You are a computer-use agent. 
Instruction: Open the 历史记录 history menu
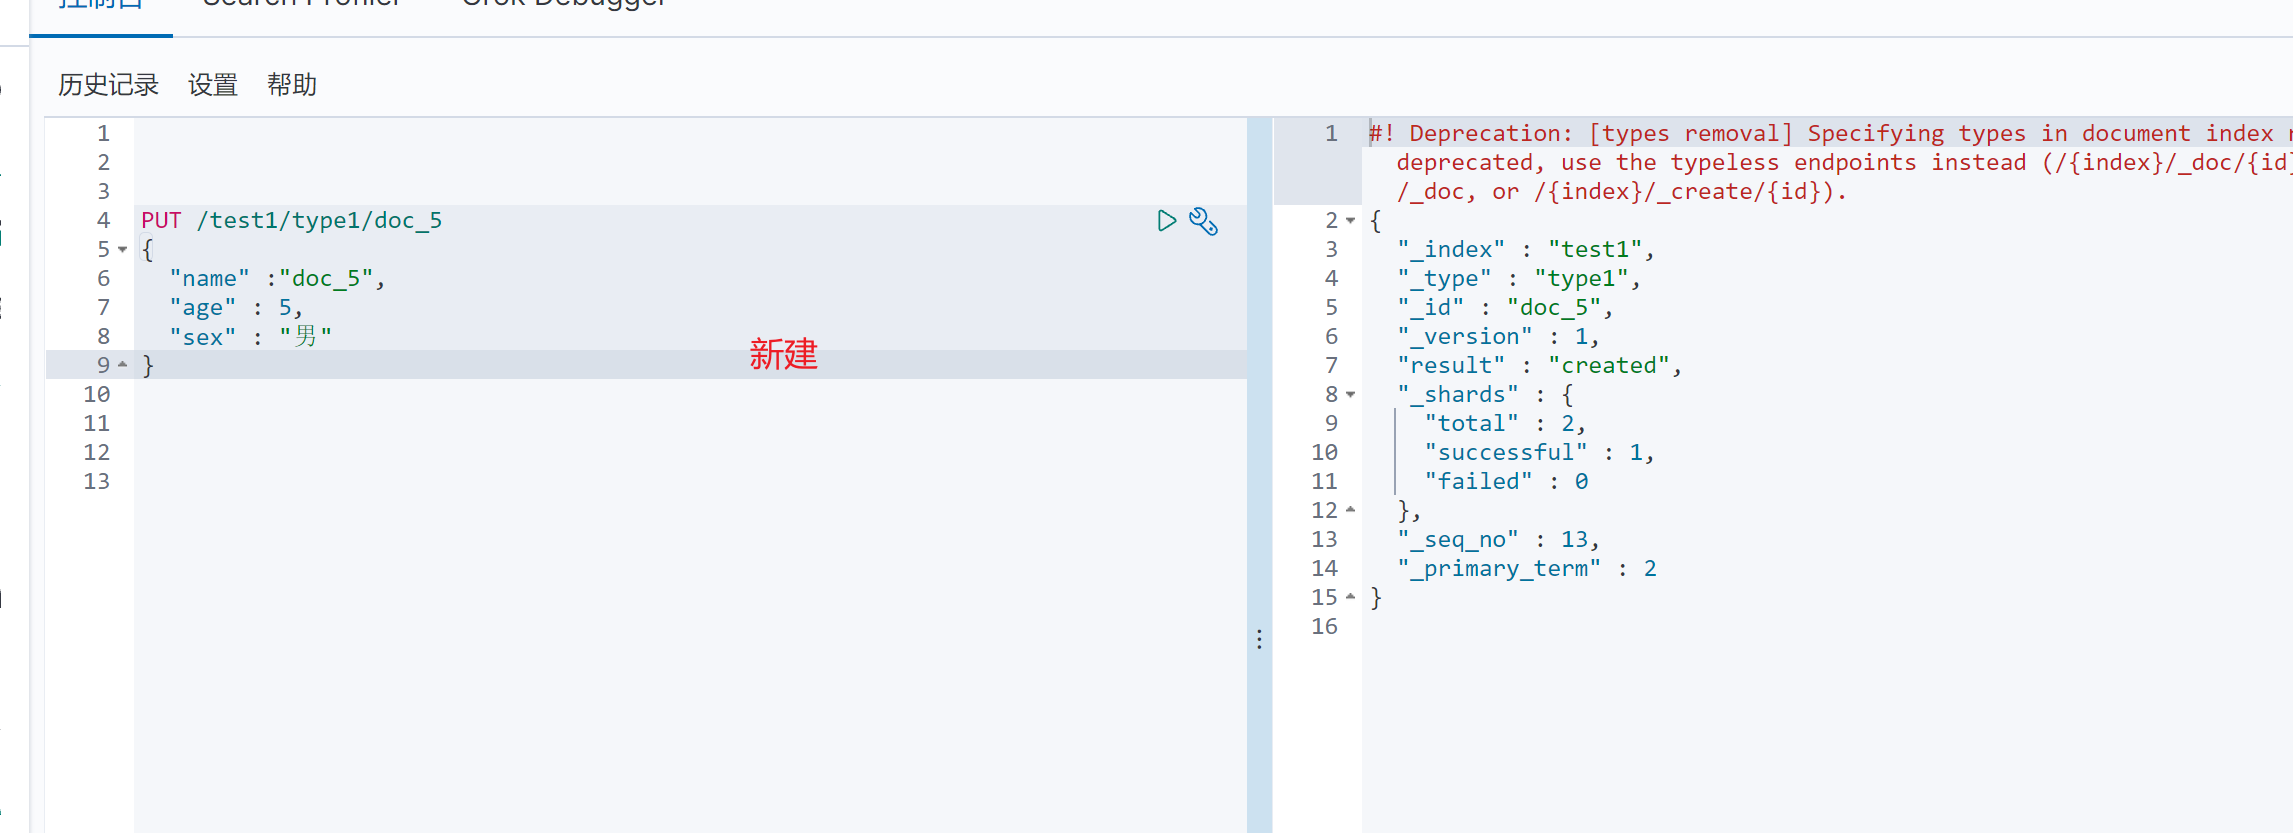108,85
